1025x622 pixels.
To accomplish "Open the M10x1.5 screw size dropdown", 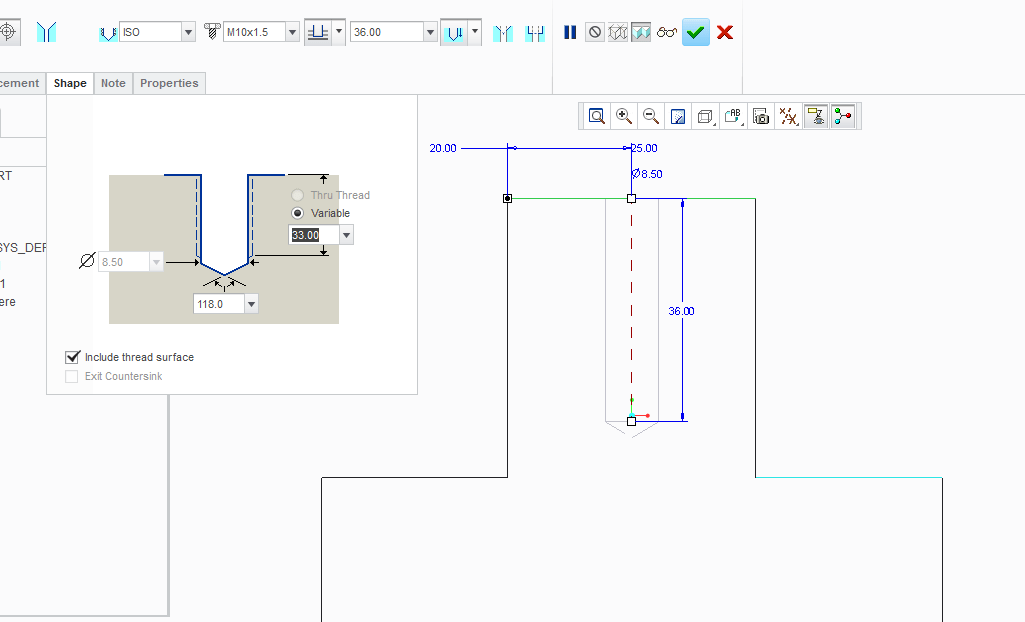I will tap(292, 32).
